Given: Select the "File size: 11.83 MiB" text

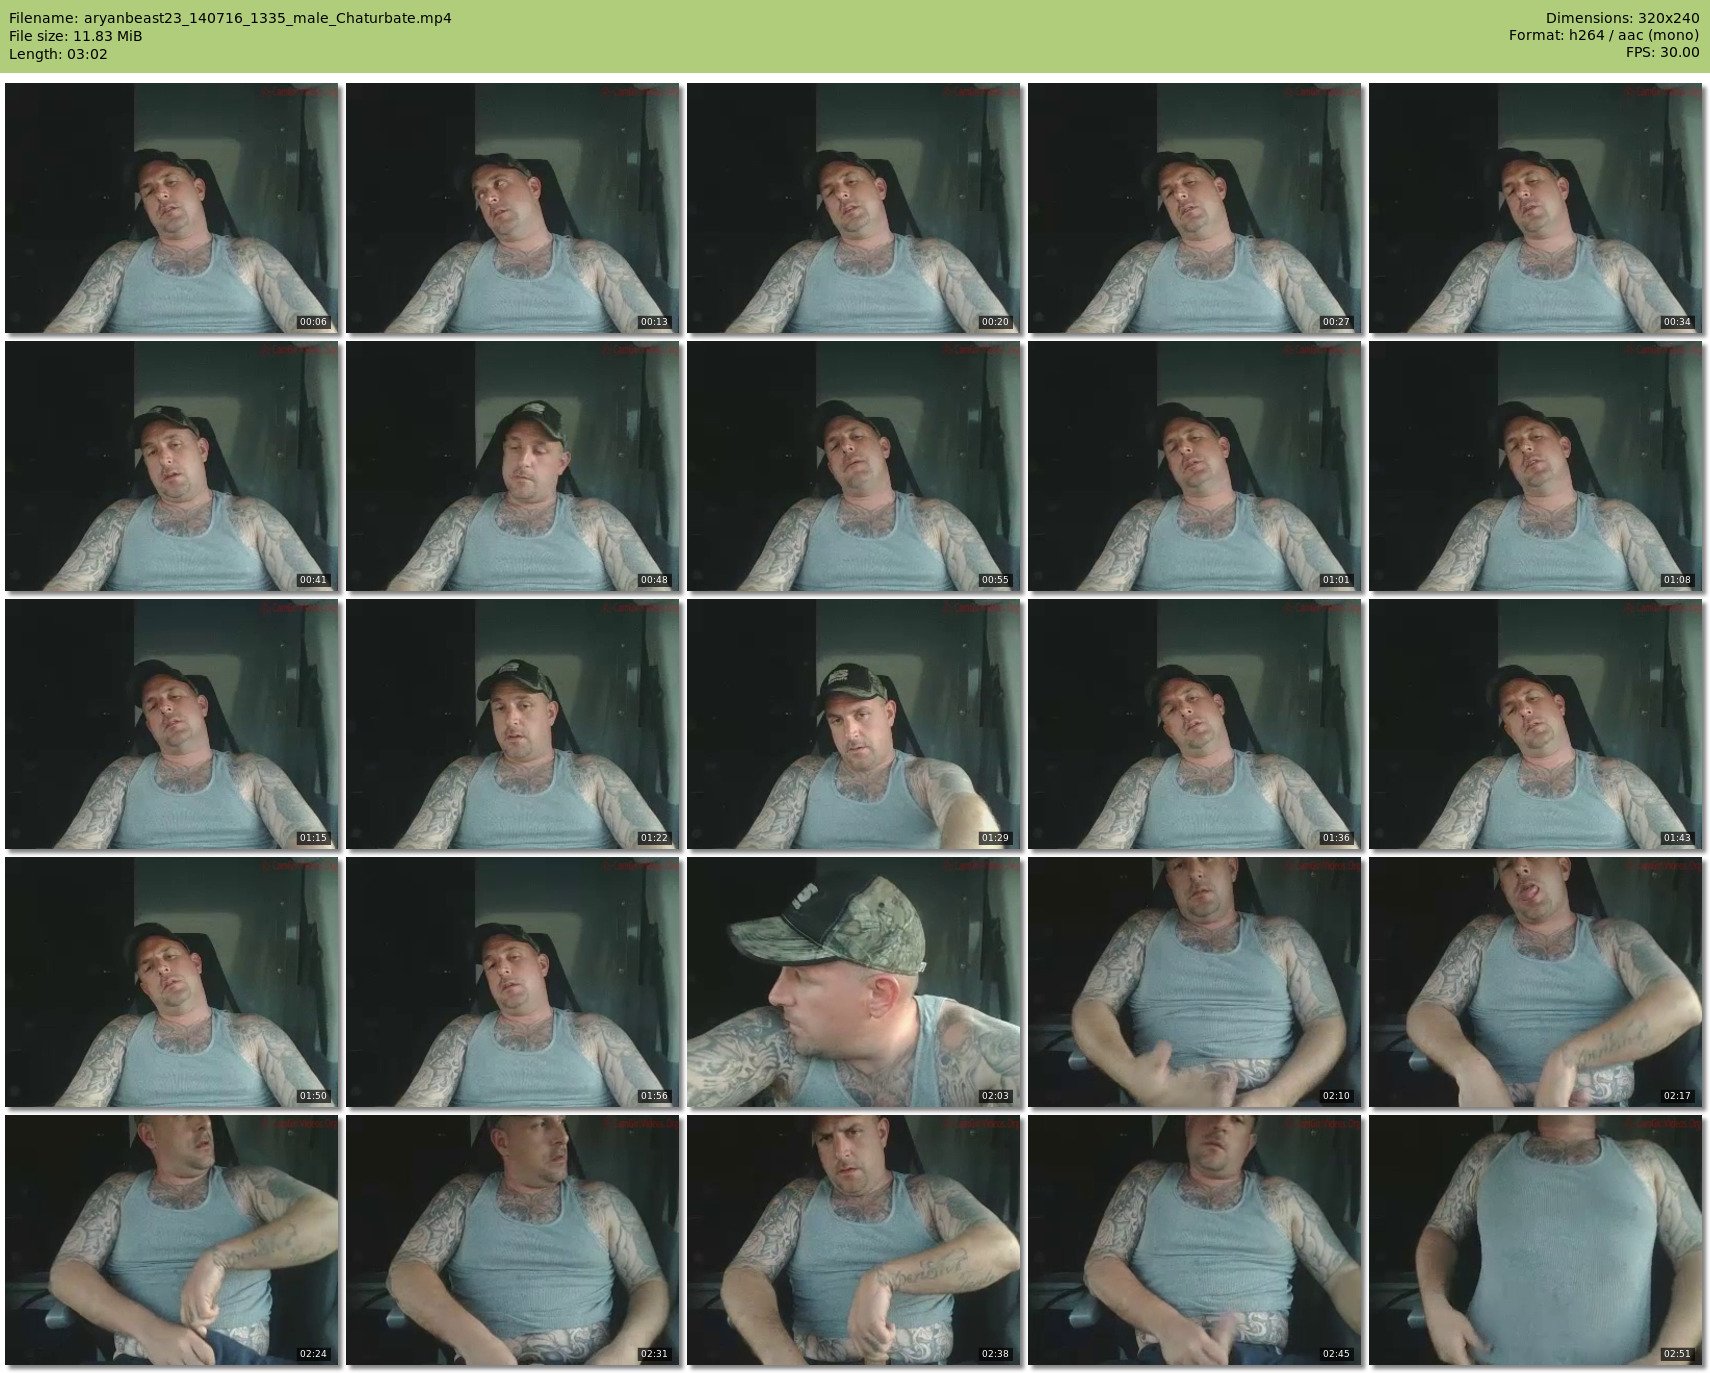Looking at the screenshot, I should point(76,36).
